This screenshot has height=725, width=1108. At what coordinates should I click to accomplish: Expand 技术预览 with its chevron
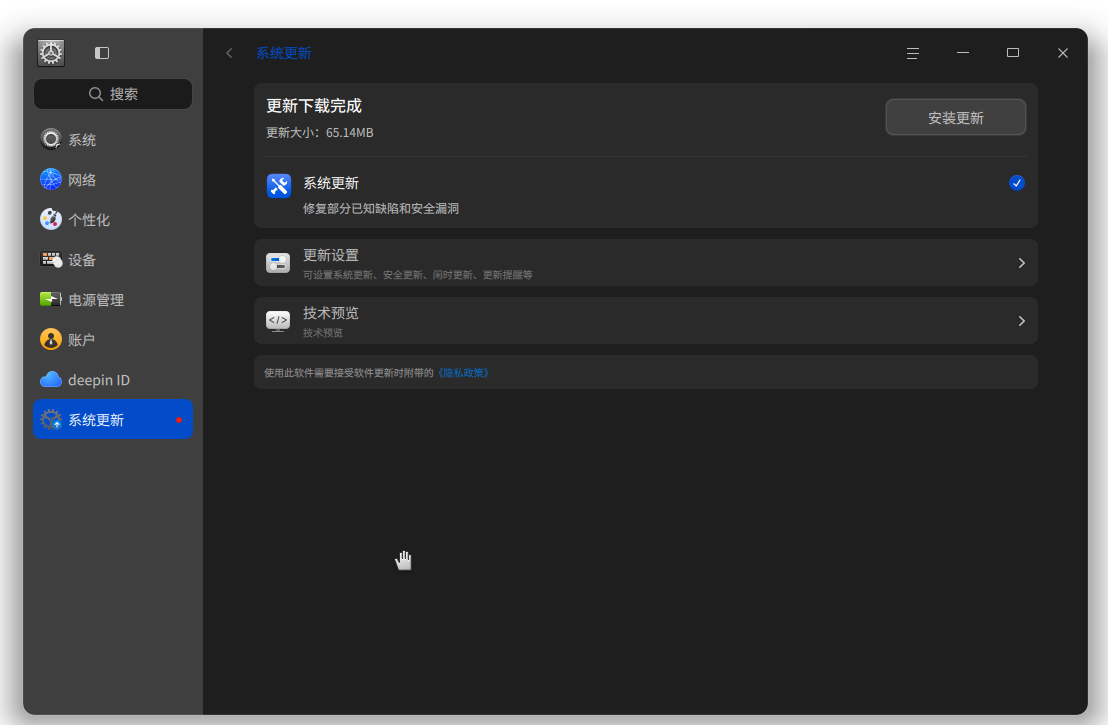pyautogui.click(x=1022, y=321)
